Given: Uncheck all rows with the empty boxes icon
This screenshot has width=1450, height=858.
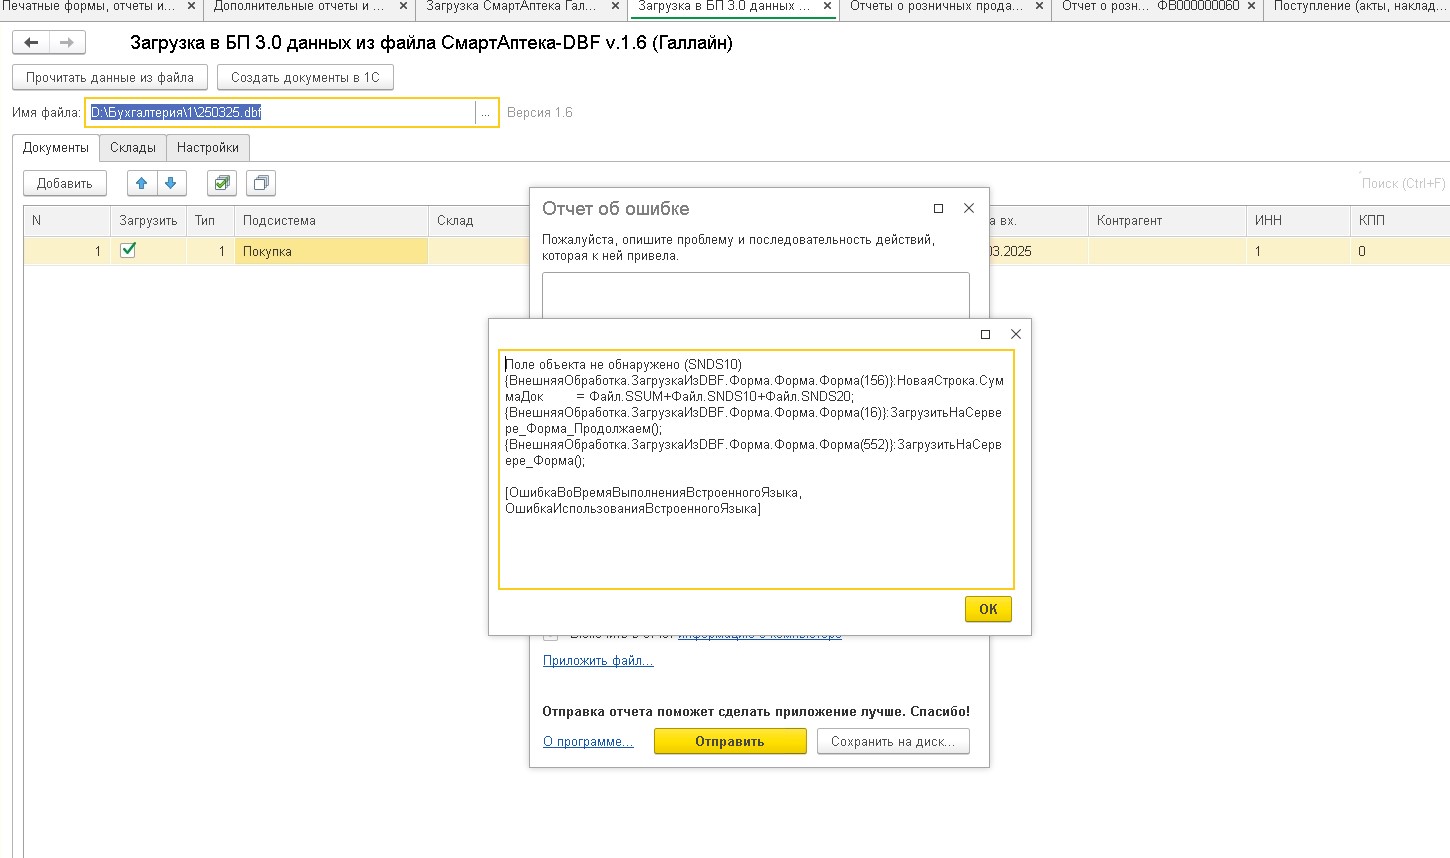Looking at the screenshot, I should (261, 183).
